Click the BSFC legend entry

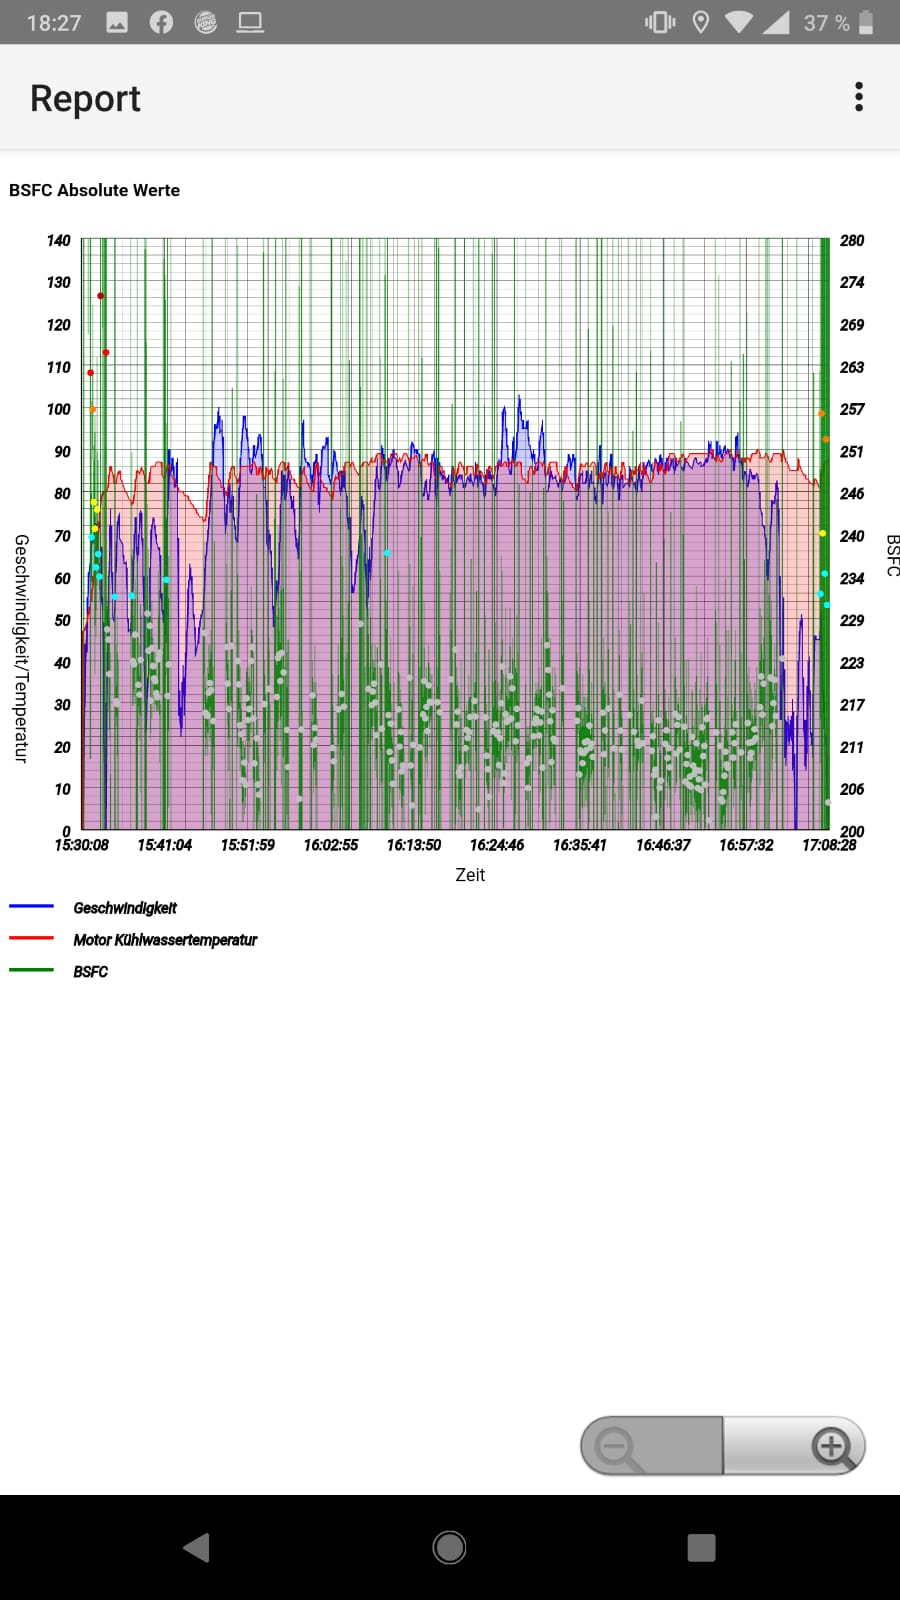pos(90,972)
